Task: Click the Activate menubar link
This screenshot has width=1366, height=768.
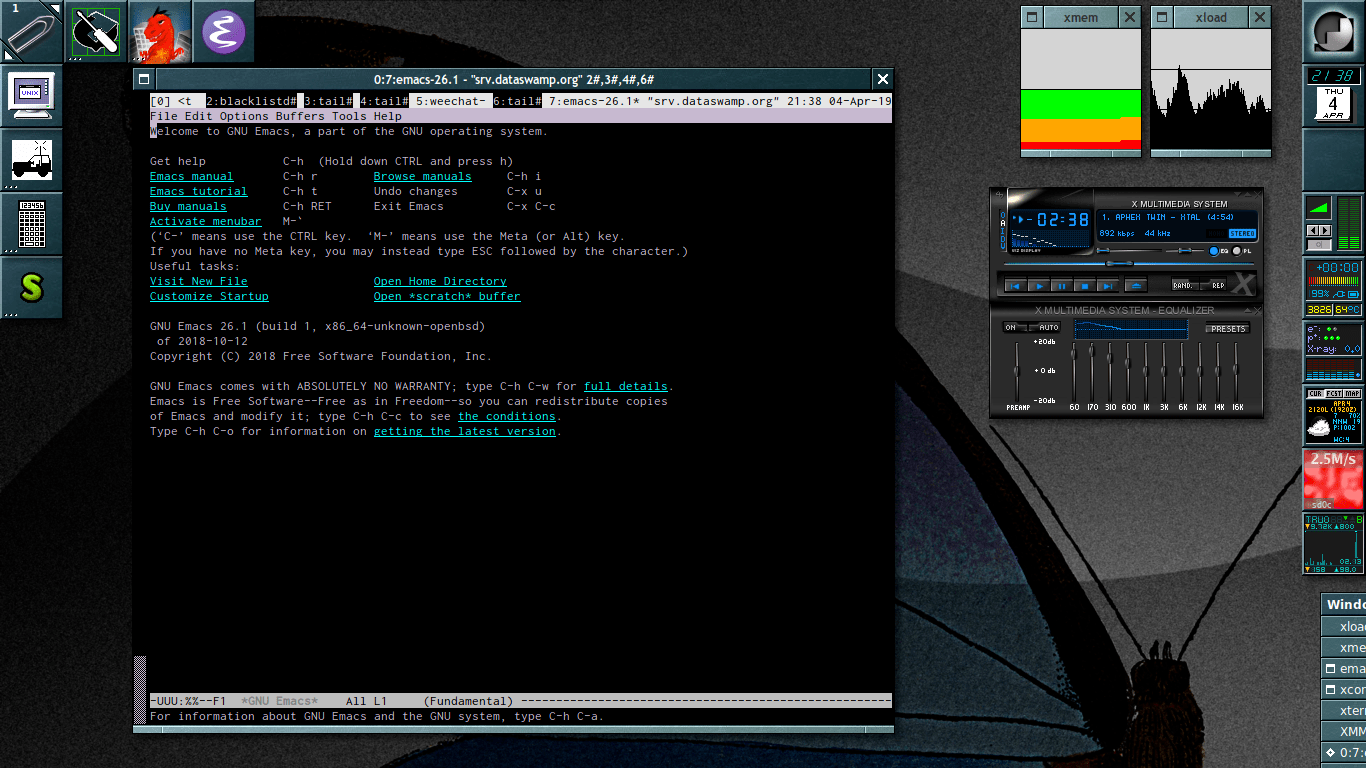Action: point(205,221)
